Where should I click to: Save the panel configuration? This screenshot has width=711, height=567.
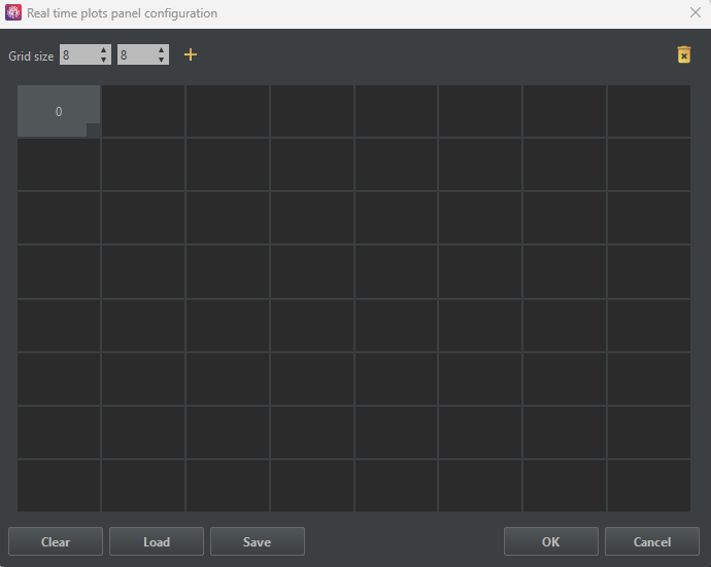pos(257,542)
